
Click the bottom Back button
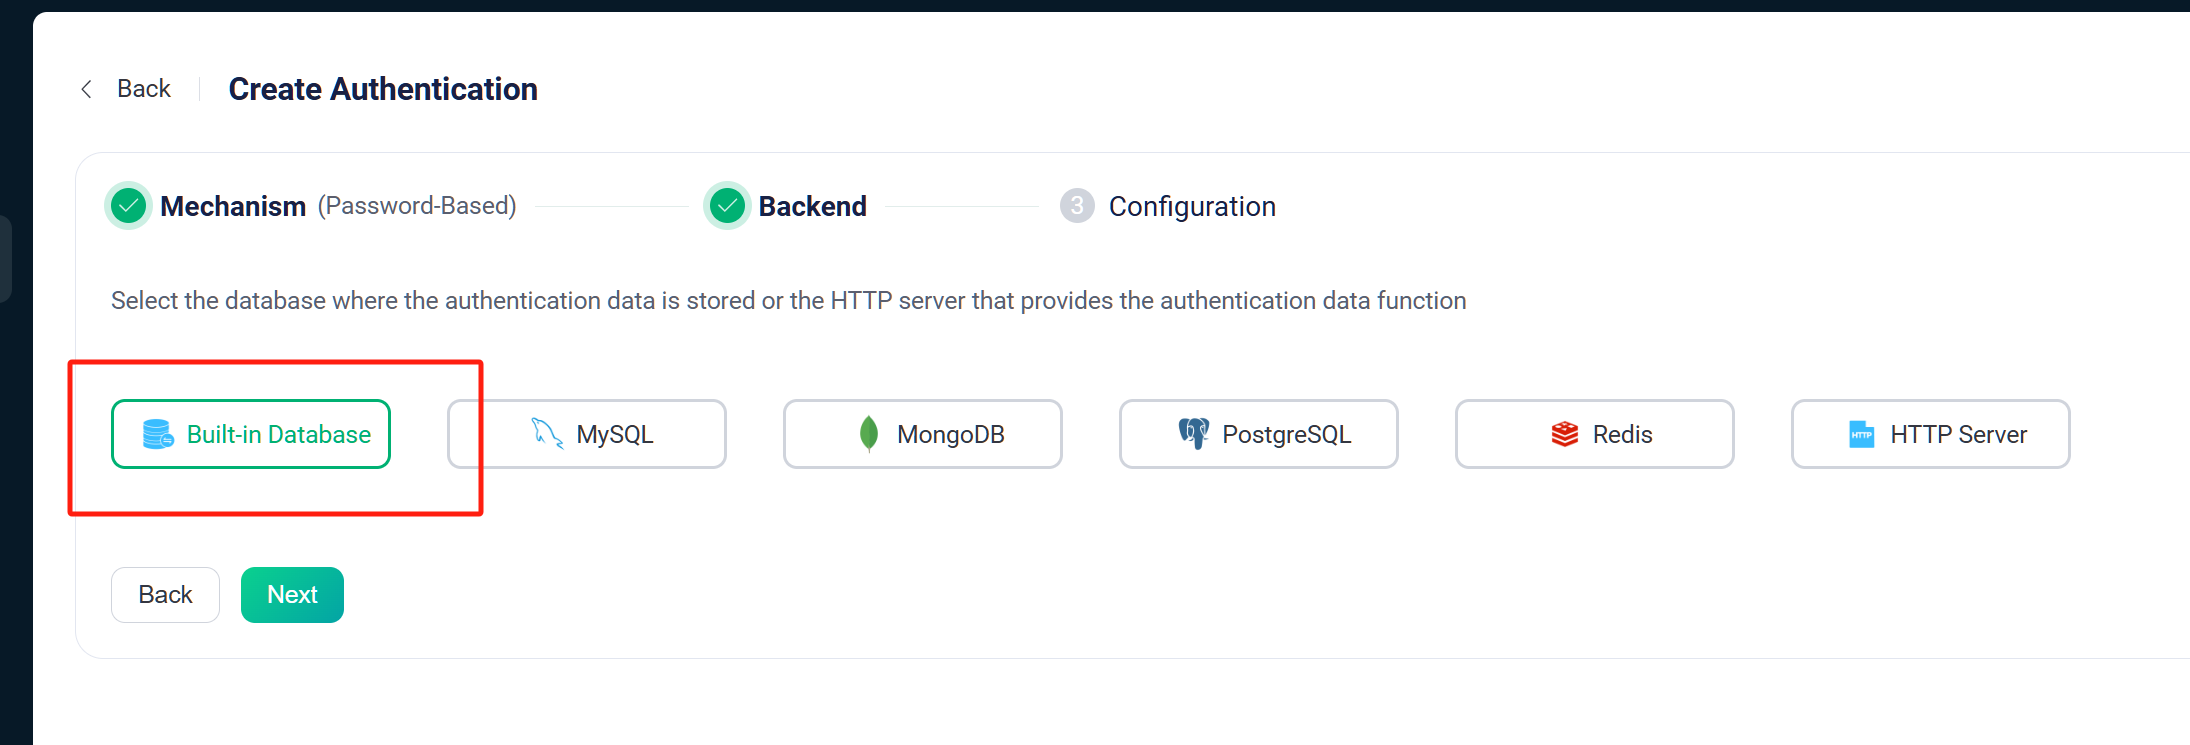pos(165,595)
